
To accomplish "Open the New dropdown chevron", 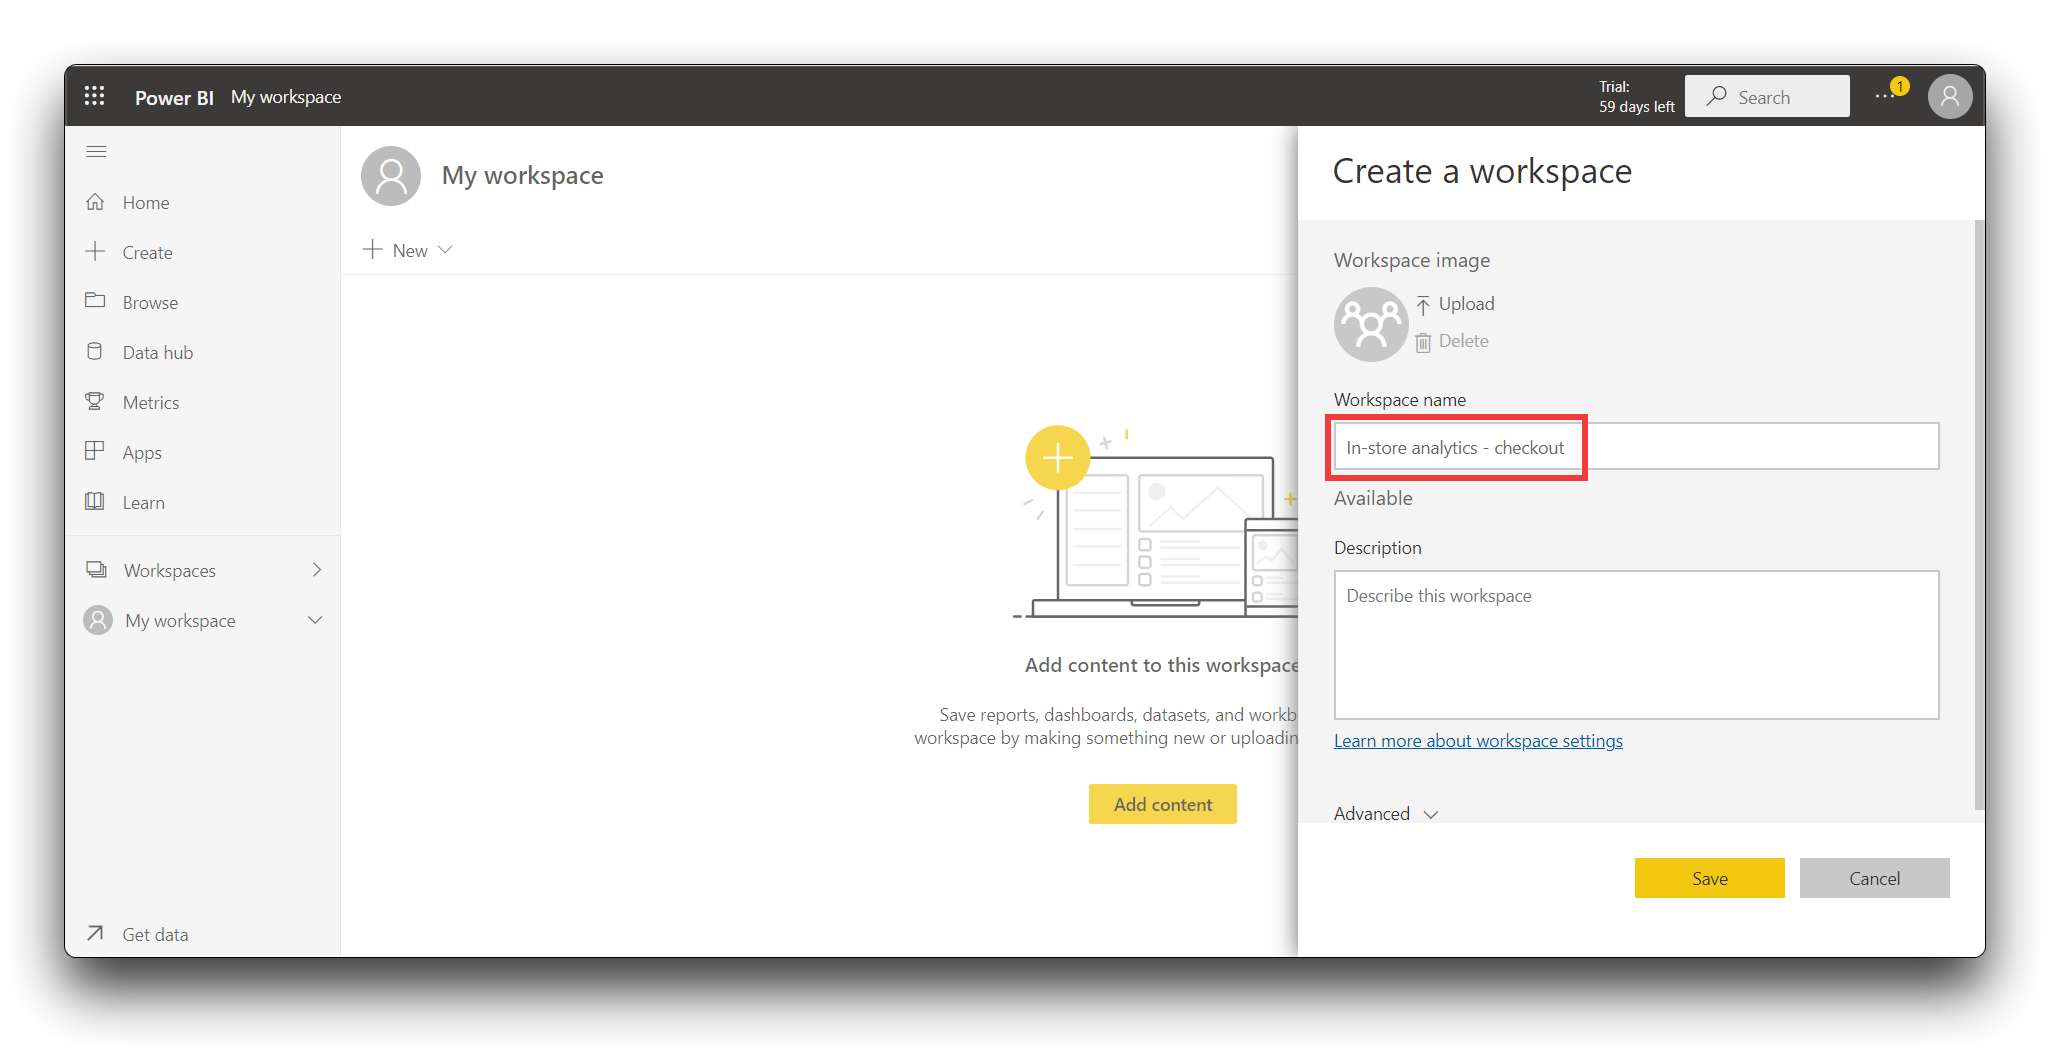I will pyautogui.click(x=446, y=250).
